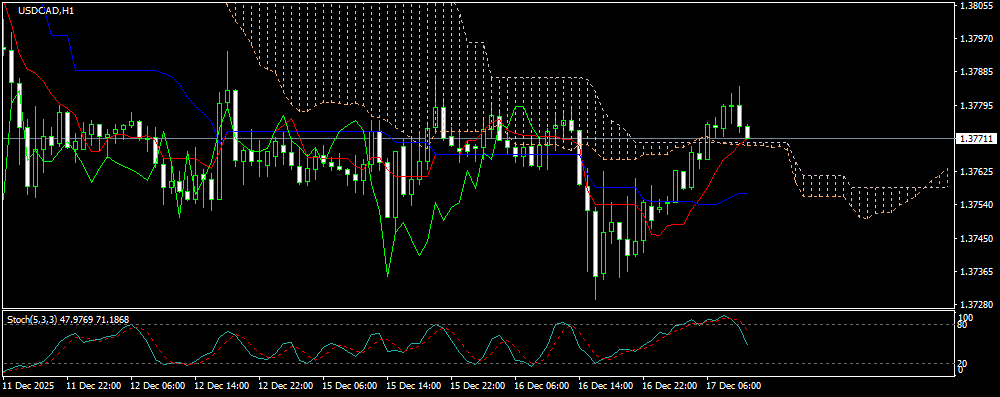This screenshot has height=397, width=1000.
Task: Click the 17 Dec 06:00 time label
Action: (733, 386)
